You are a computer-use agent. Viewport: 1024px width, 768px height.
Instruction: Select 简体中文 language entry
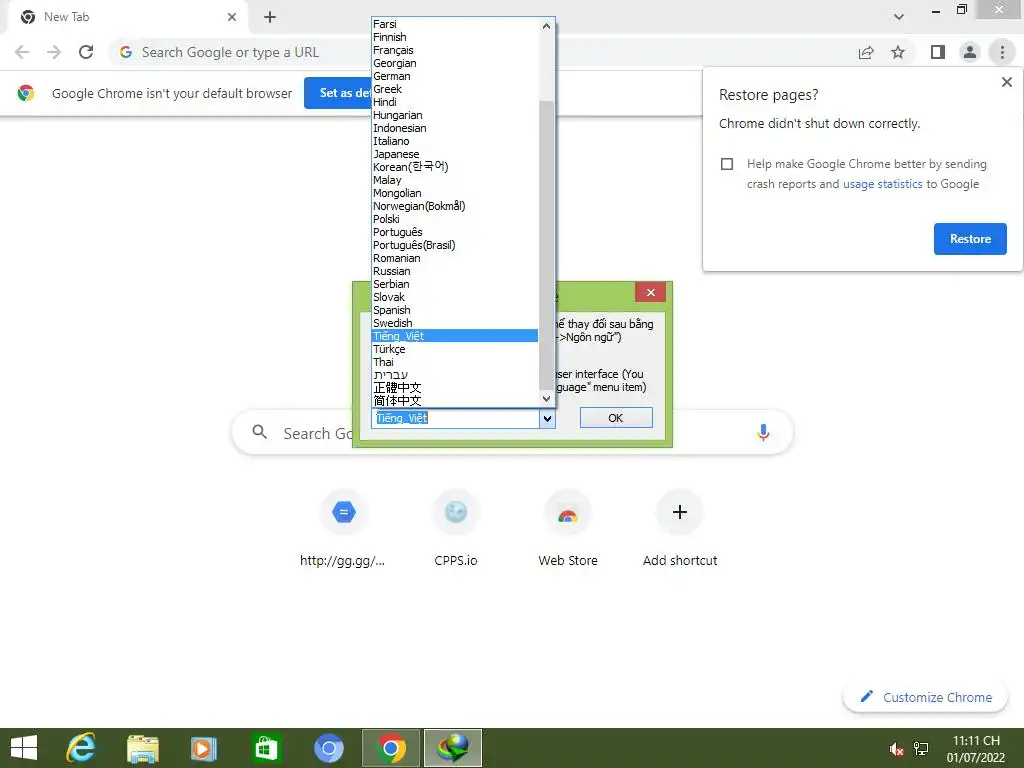click(455, 401)
